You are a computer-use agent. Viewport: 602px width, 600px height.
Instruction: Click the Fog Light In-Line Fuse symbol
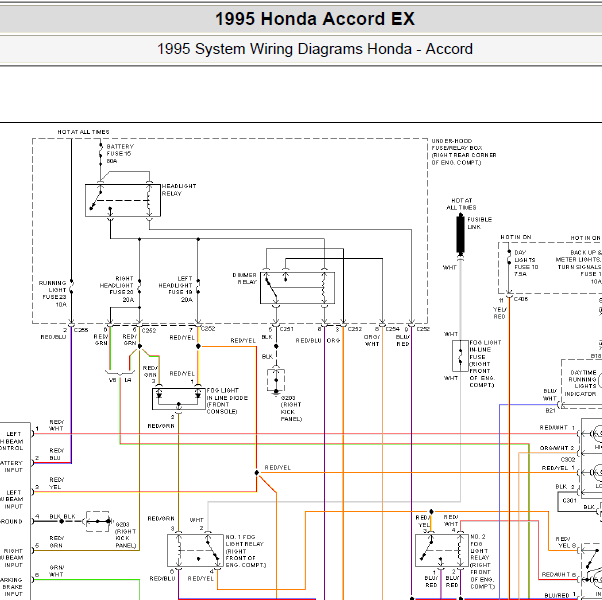click(460, 356)
